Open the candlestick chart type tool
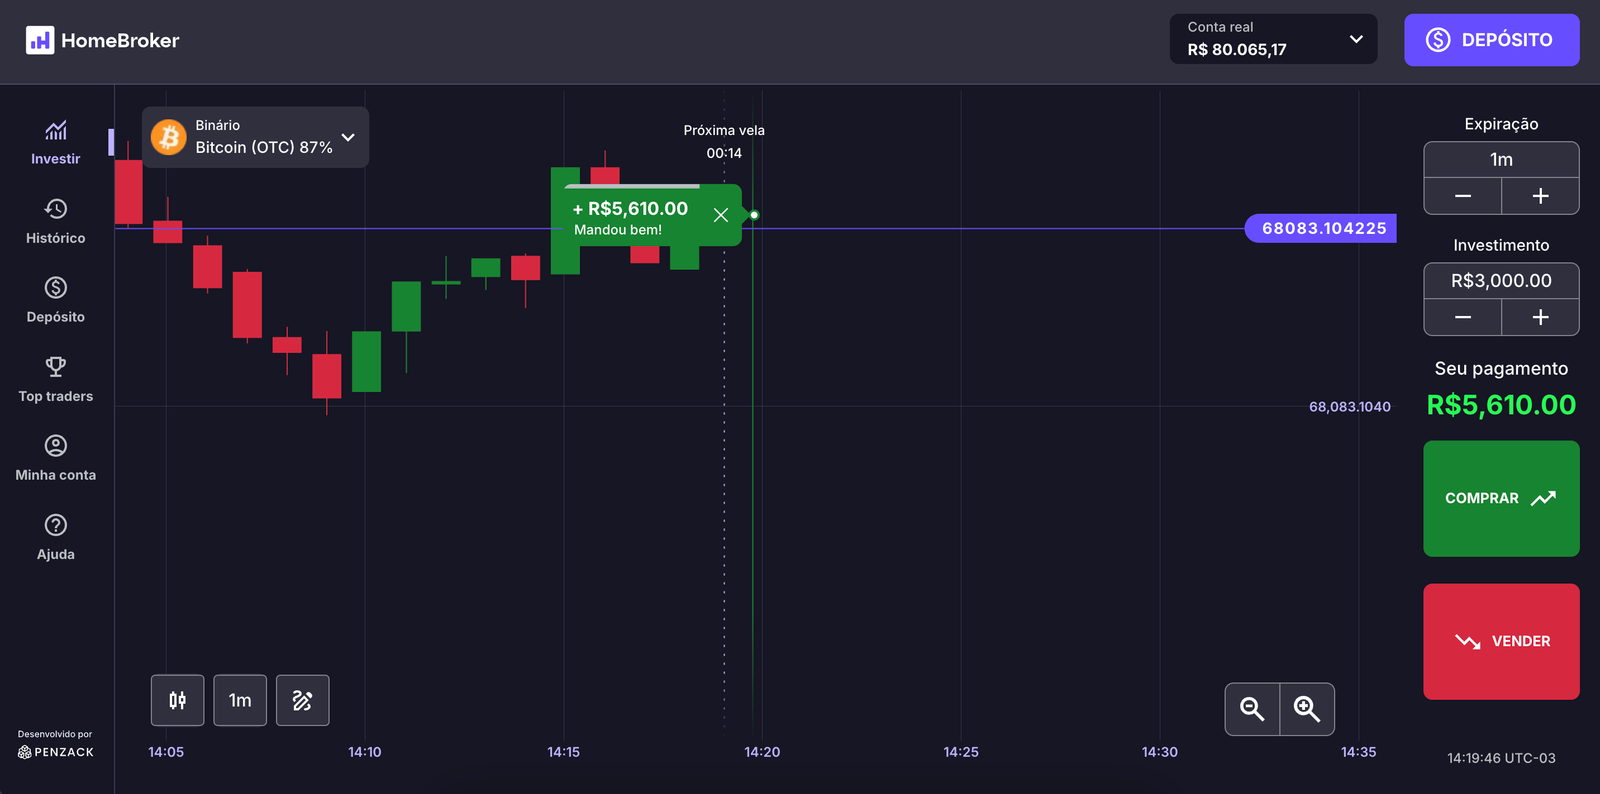This screenshot has width=1600, height=794. 178,700
